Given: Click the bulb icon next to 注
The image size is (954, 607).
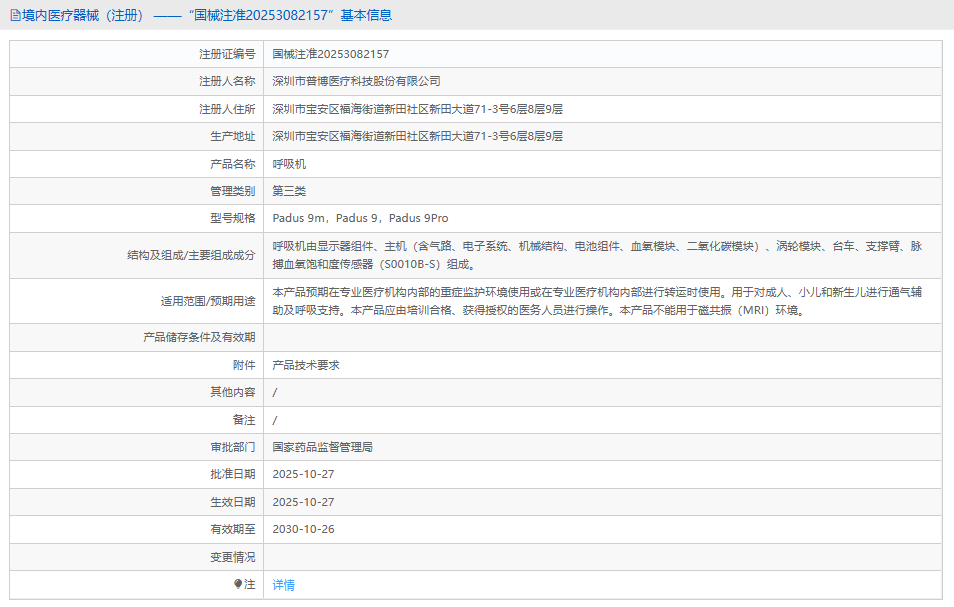Looking at the screenshot, I should point(238,584).
